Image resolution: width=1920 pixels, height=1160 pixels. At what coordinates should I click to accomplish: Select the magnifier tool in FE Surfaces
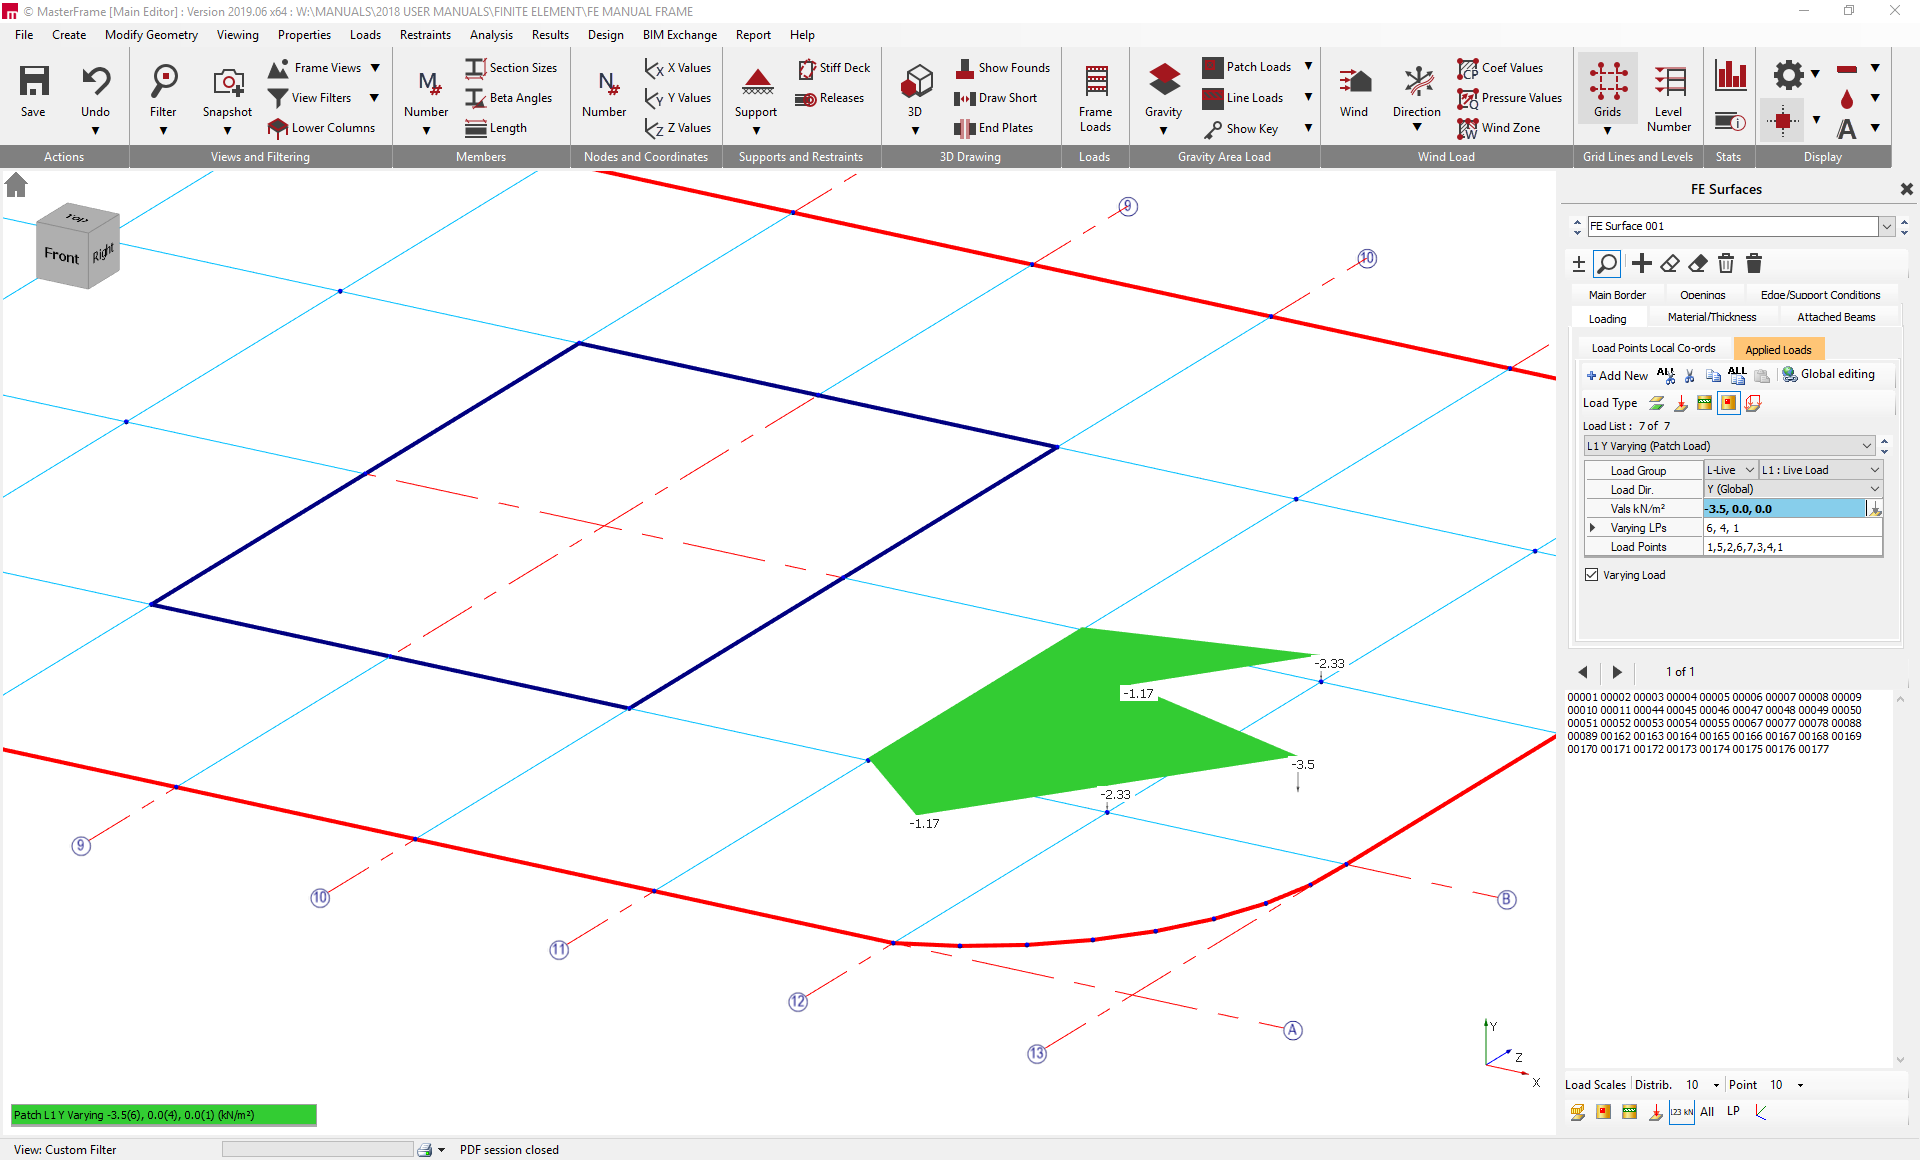point(1607,264)
